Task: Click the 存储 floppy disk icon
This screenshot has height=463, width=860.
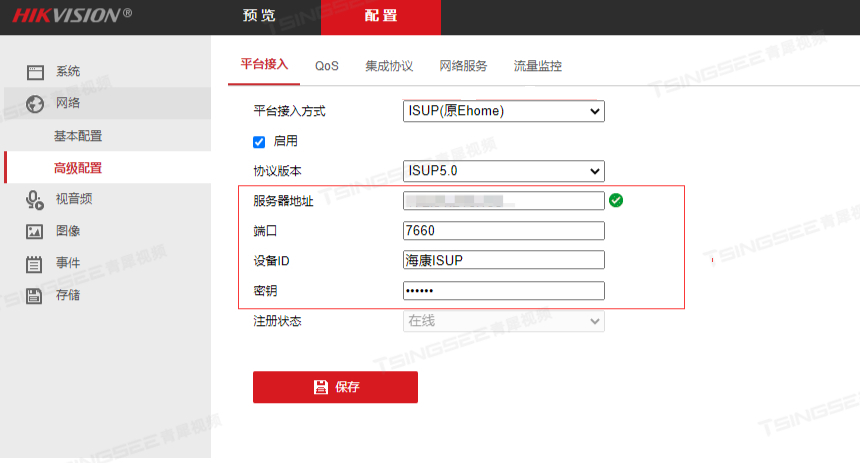Action: (34, 296)
